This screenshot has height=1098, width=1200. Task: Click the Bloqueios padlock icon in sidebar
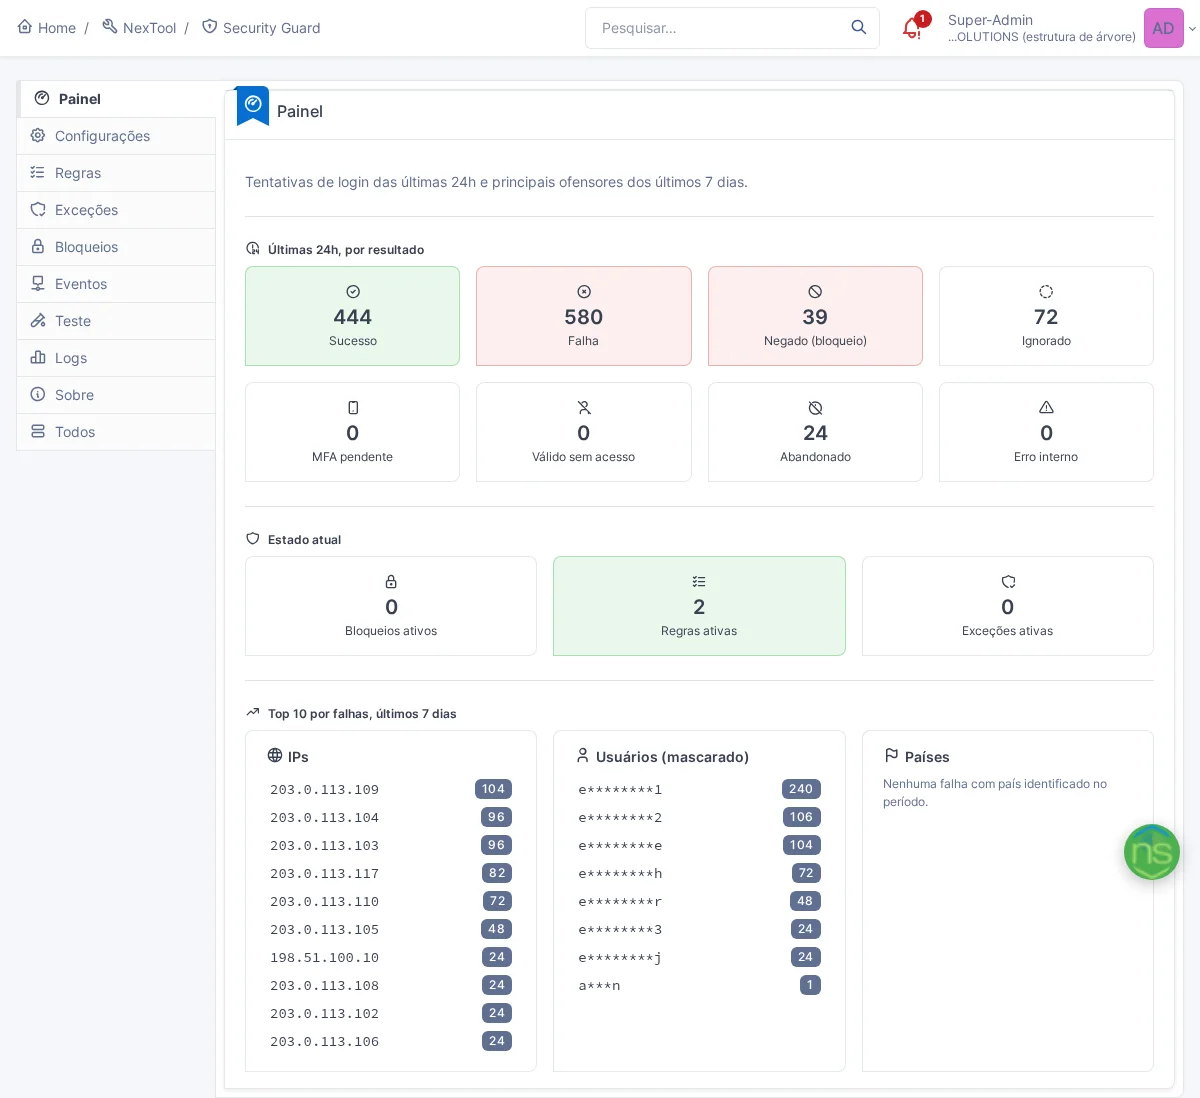[x=38, y=247]
